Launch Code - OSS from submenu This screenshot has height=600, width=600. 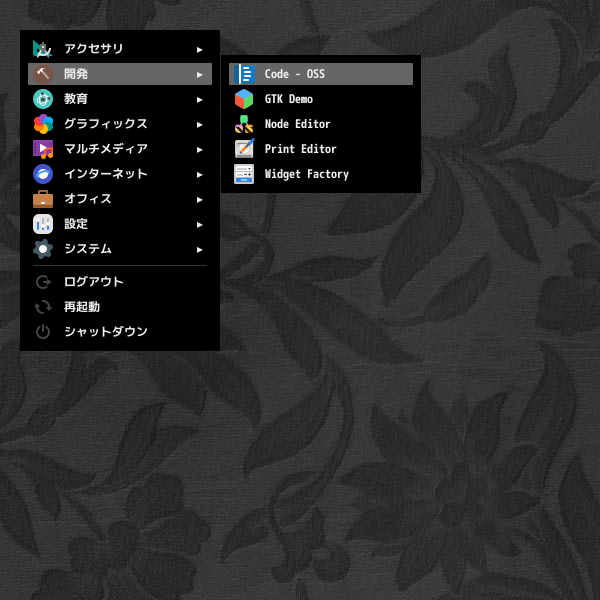(x=321, y=74)
